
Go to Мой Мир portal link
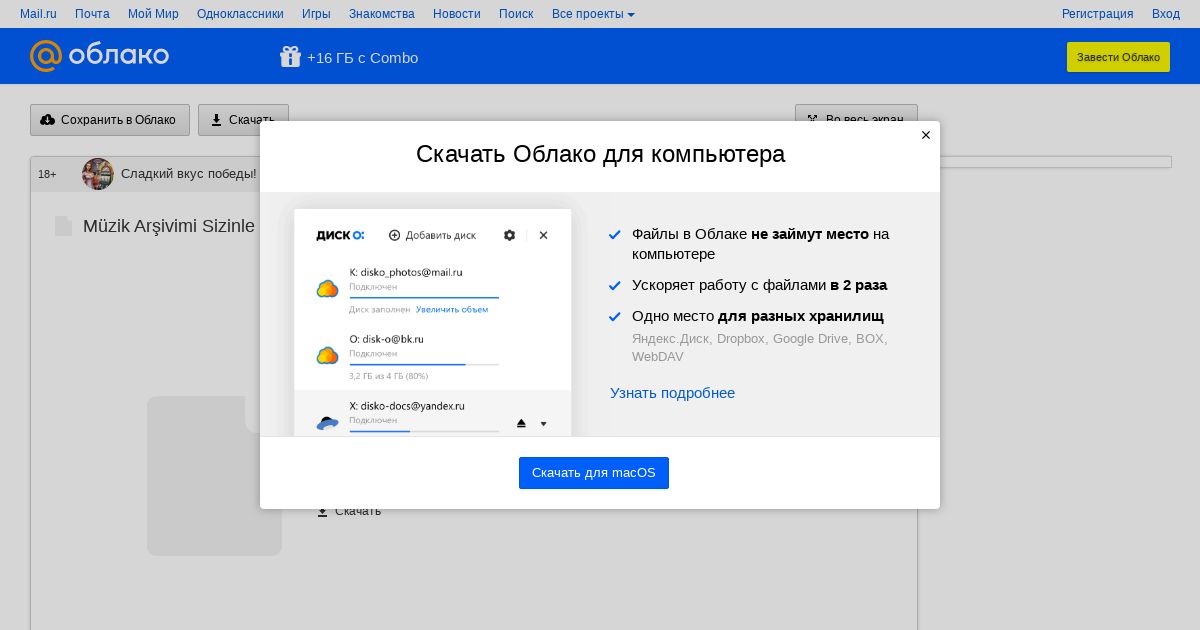153,14
